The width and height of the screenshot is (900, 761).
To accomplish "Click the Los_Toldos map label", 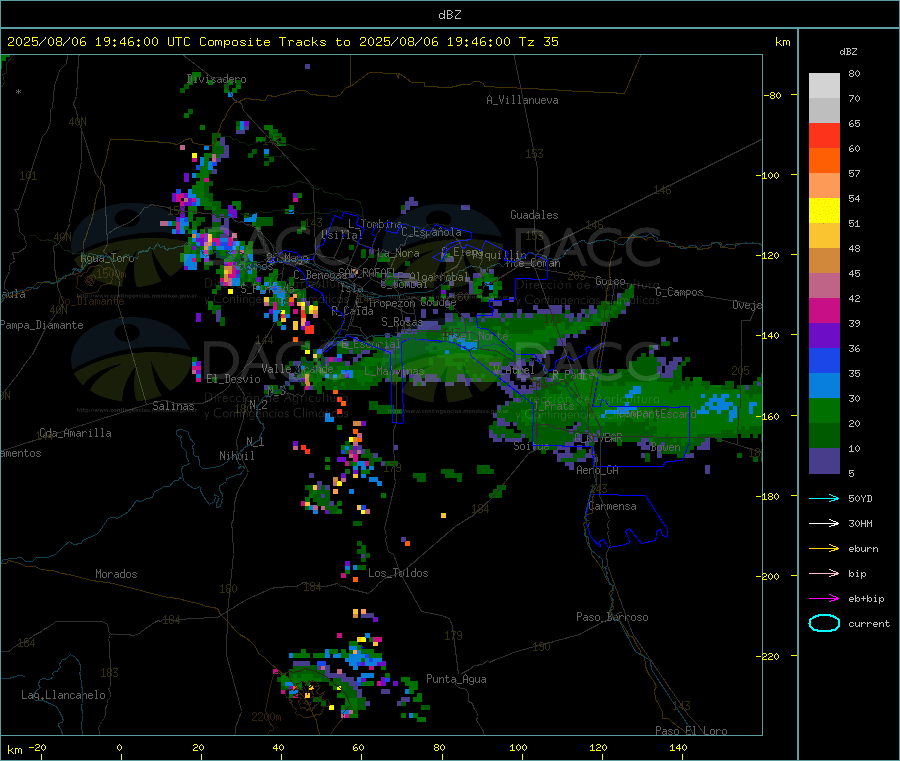I will (x=398, y=573).
